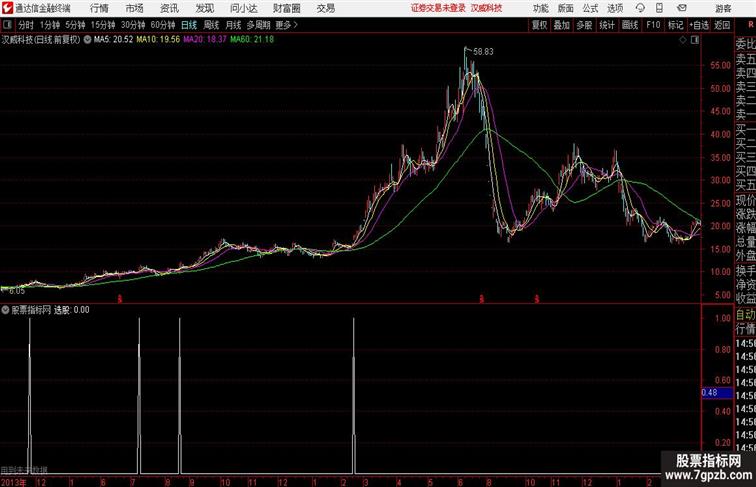Open the 行情 menu
Viewport: 756px width, 487px height.
pos(99,8)
